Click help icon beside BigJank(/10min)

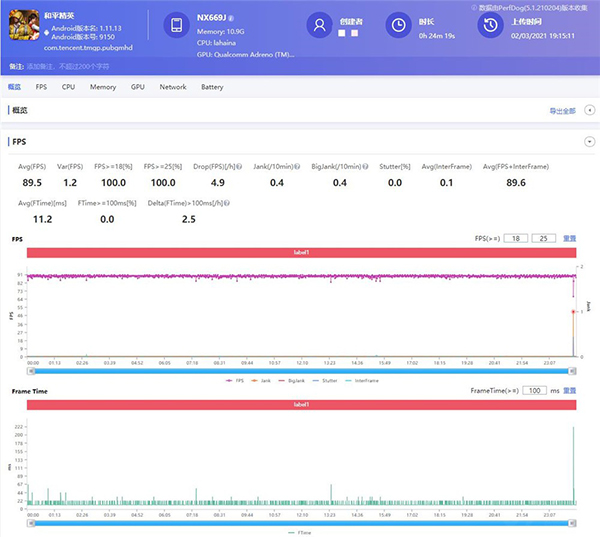367,167
